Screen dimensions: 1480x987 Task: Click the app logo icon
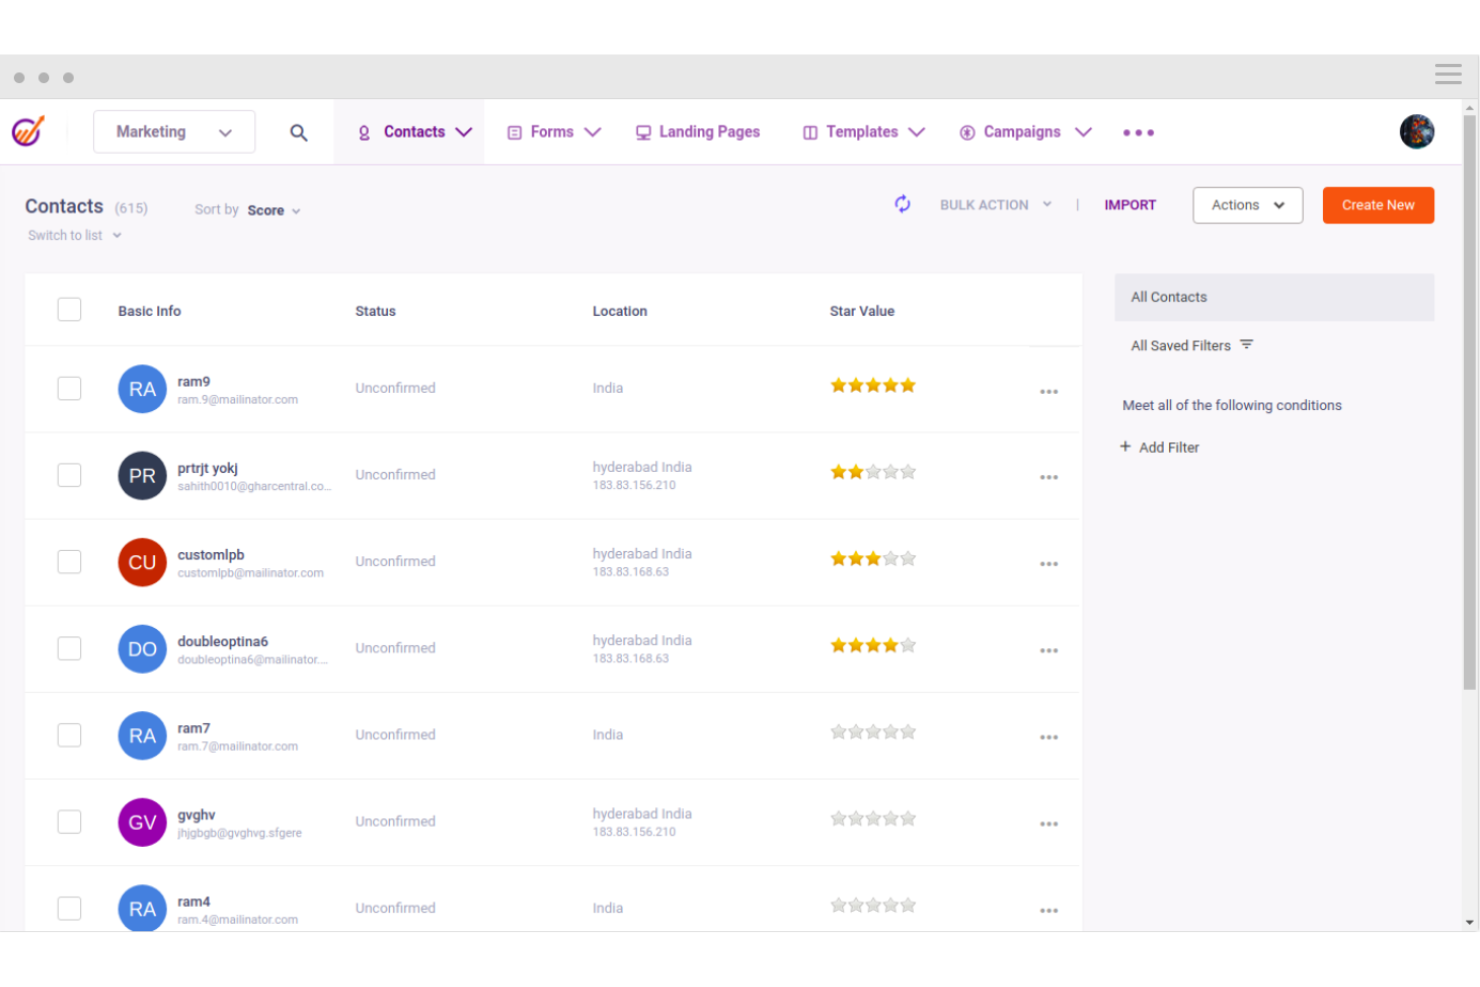[x=28, y=131]
